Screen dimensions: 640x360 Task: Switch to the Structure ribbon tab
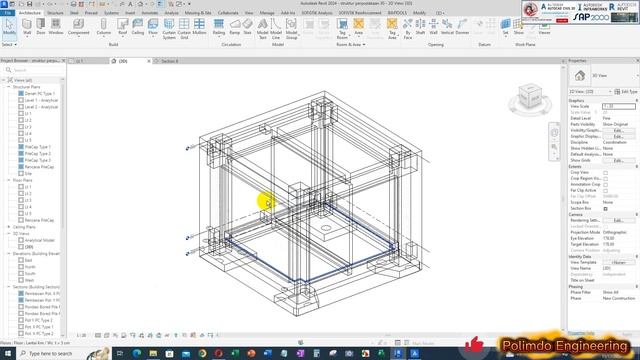[x=55, y=13]
